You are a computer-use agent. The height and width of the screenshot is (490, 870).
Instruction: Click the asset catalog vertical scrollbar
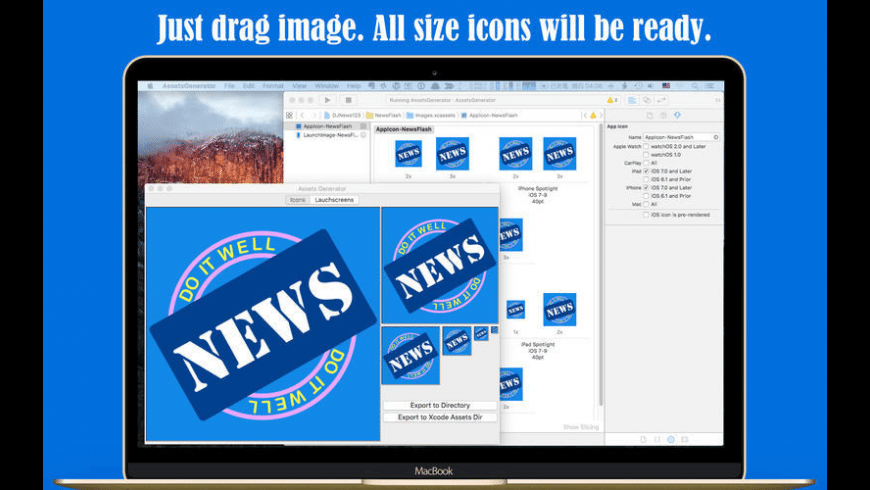pos(601,266)
